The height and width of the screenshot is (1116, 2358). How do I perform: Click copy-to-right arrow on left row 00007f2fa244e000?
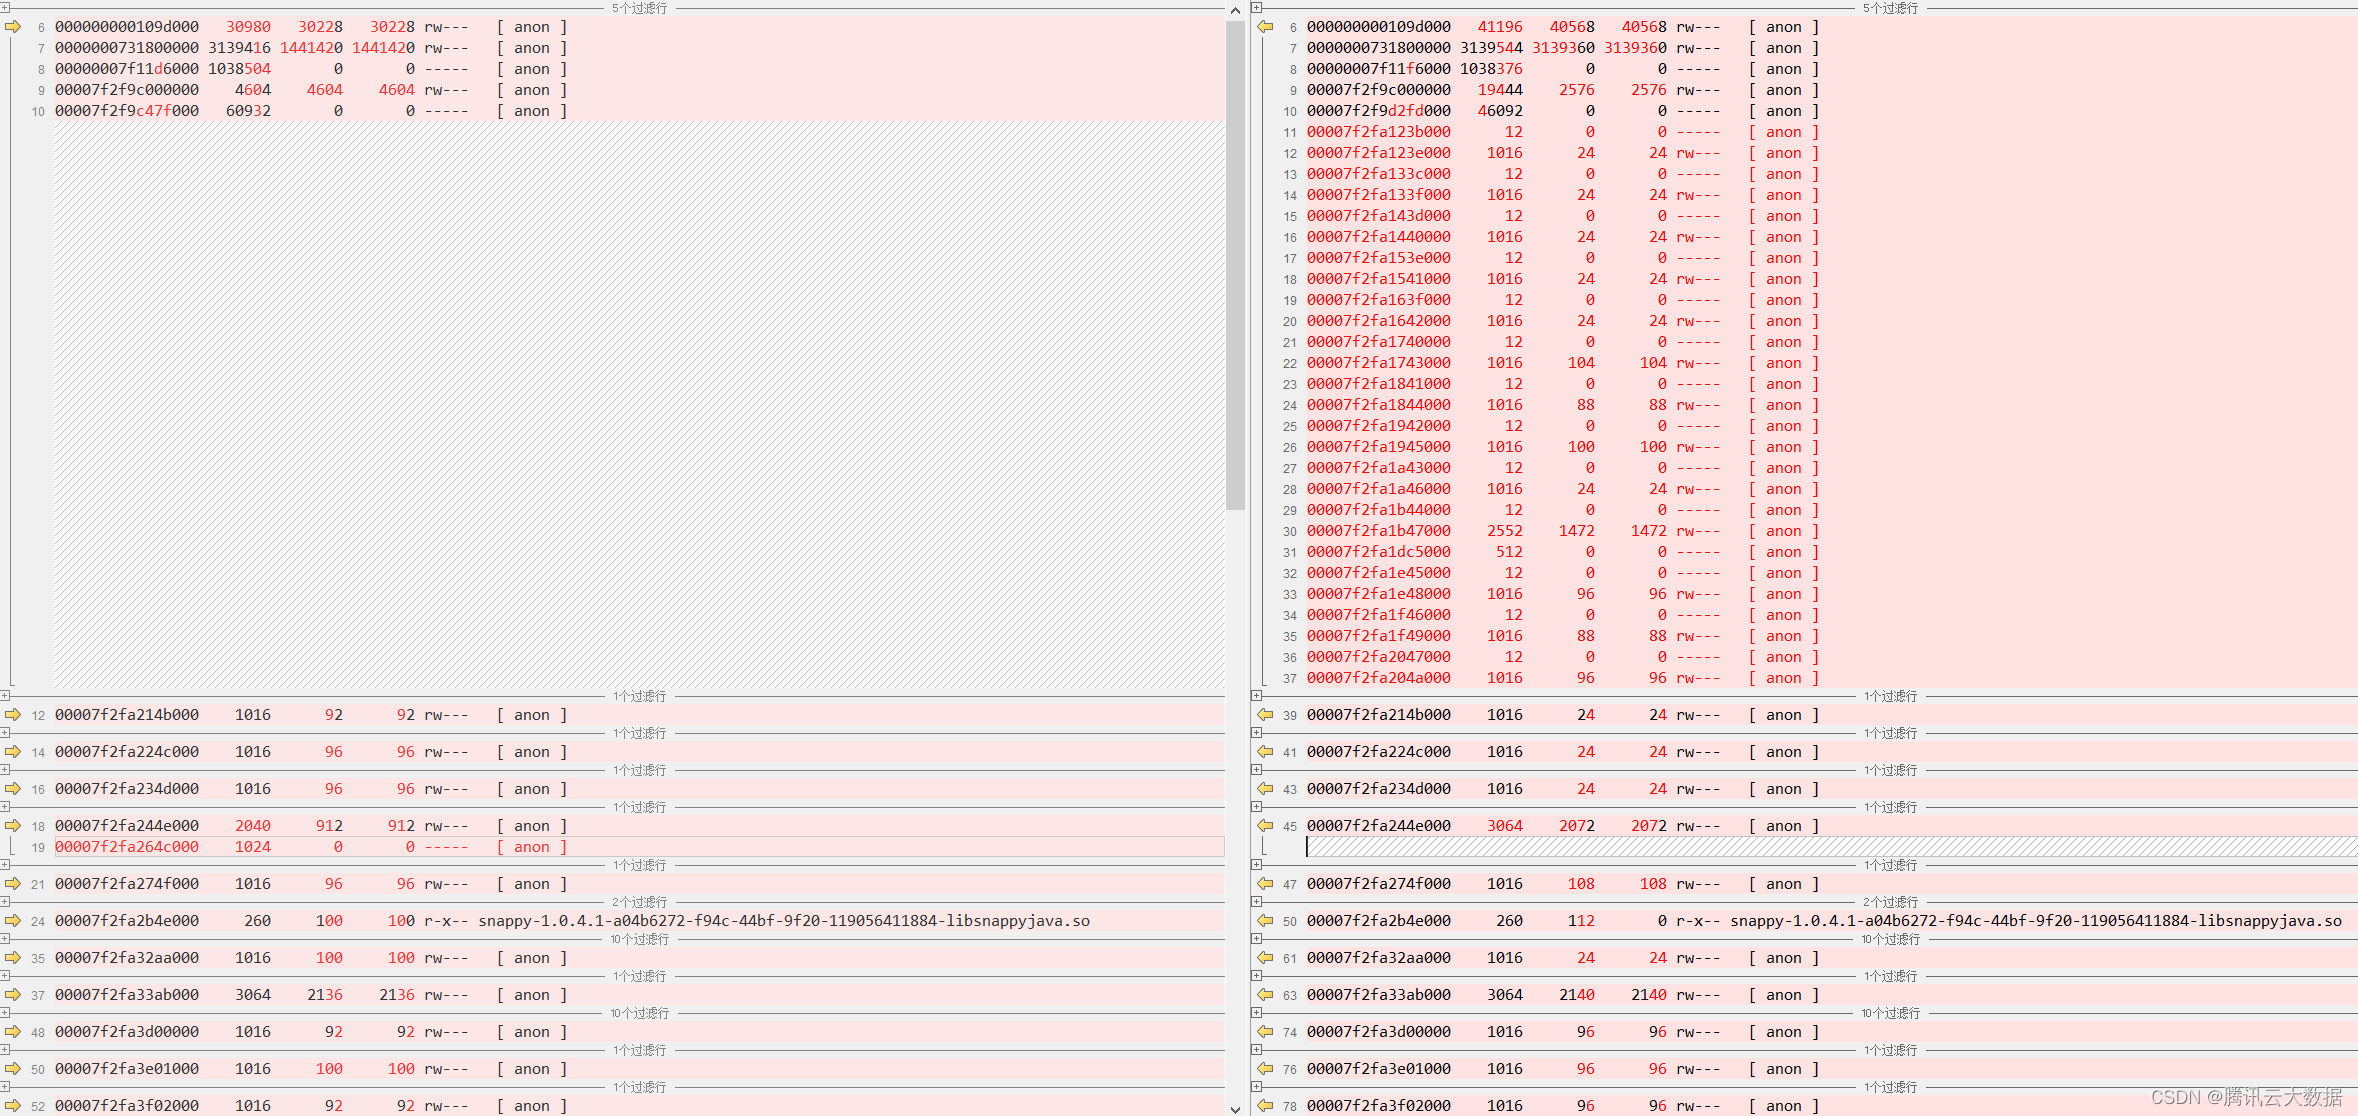[x=13, y=826]
